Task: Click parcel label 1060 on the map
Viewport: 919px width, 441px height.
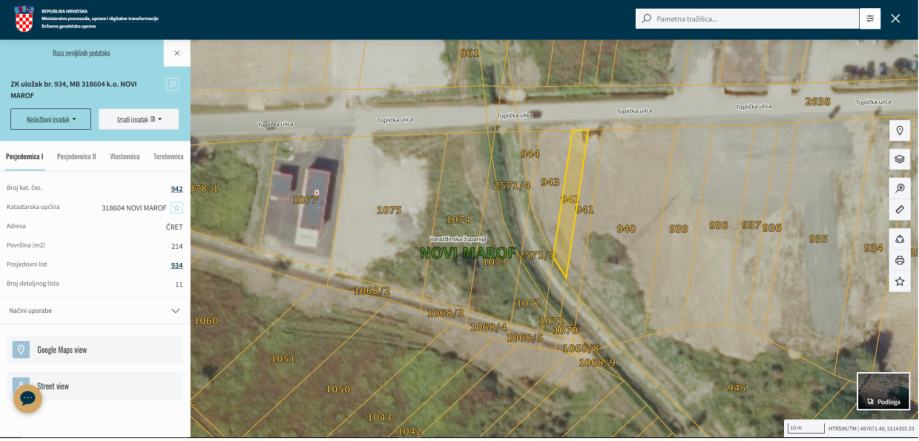Action: (206, 321)
